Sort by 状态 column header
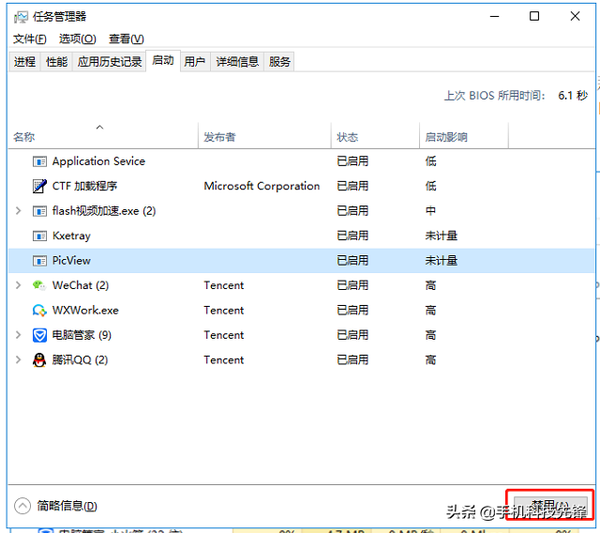This screenshot has width=600, height=533. point(348,137)
